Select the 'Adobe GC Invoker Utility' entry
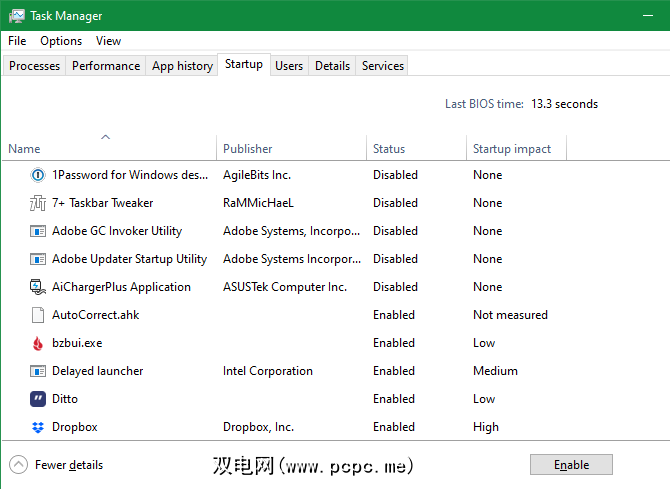This screenshot has width=670, height=489. click(117, 231)
